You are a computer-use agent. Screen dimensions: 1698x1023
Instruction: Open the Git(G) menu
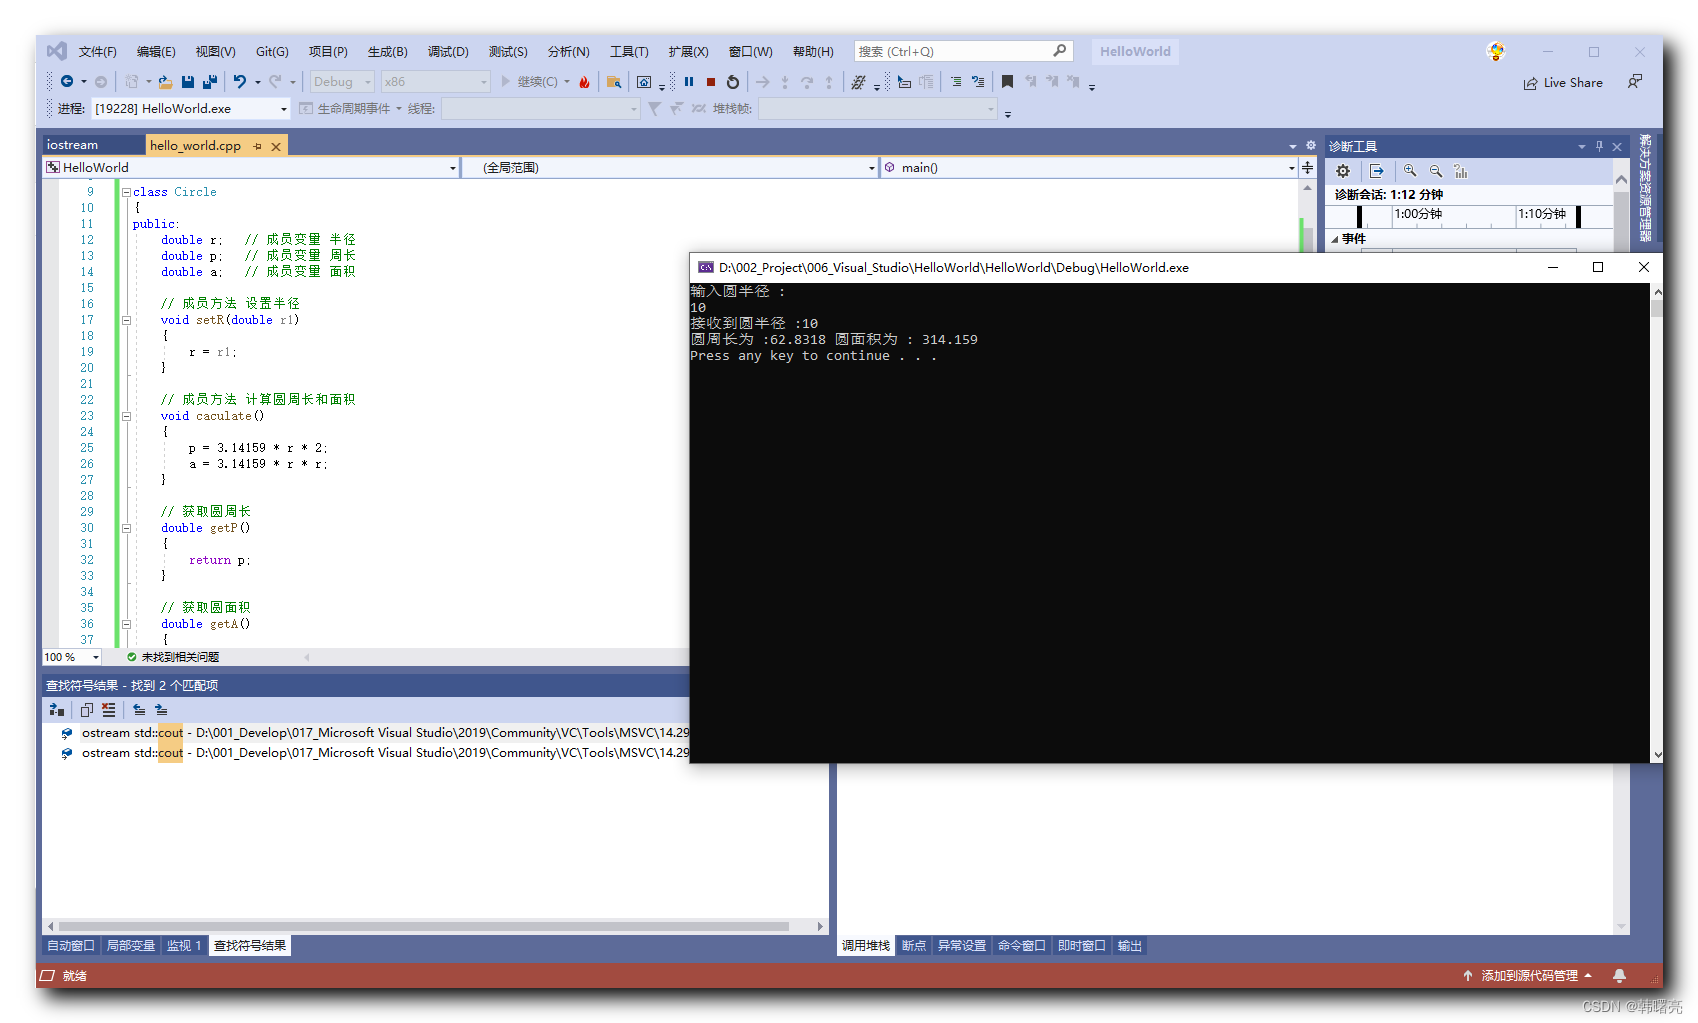(x=272, y=52)
